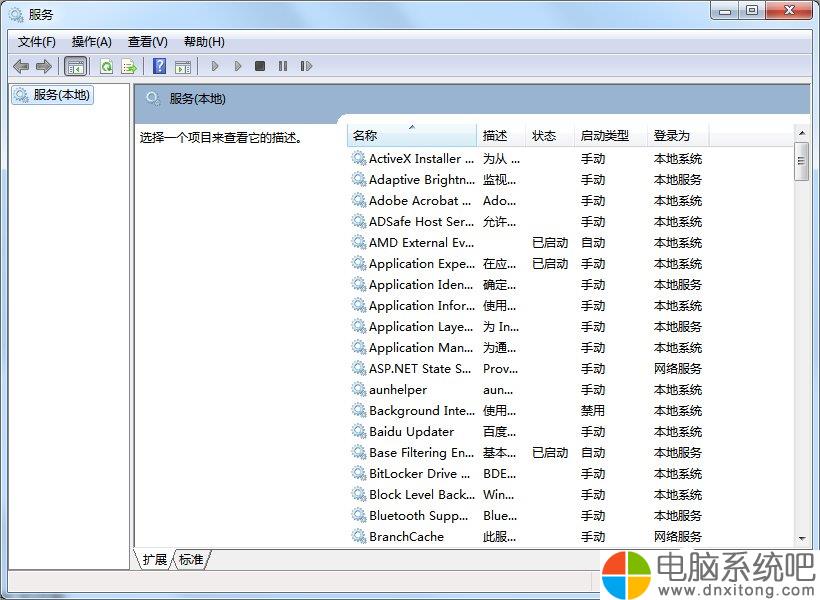Click the Pause Service toolbar icon

[283, 66]
